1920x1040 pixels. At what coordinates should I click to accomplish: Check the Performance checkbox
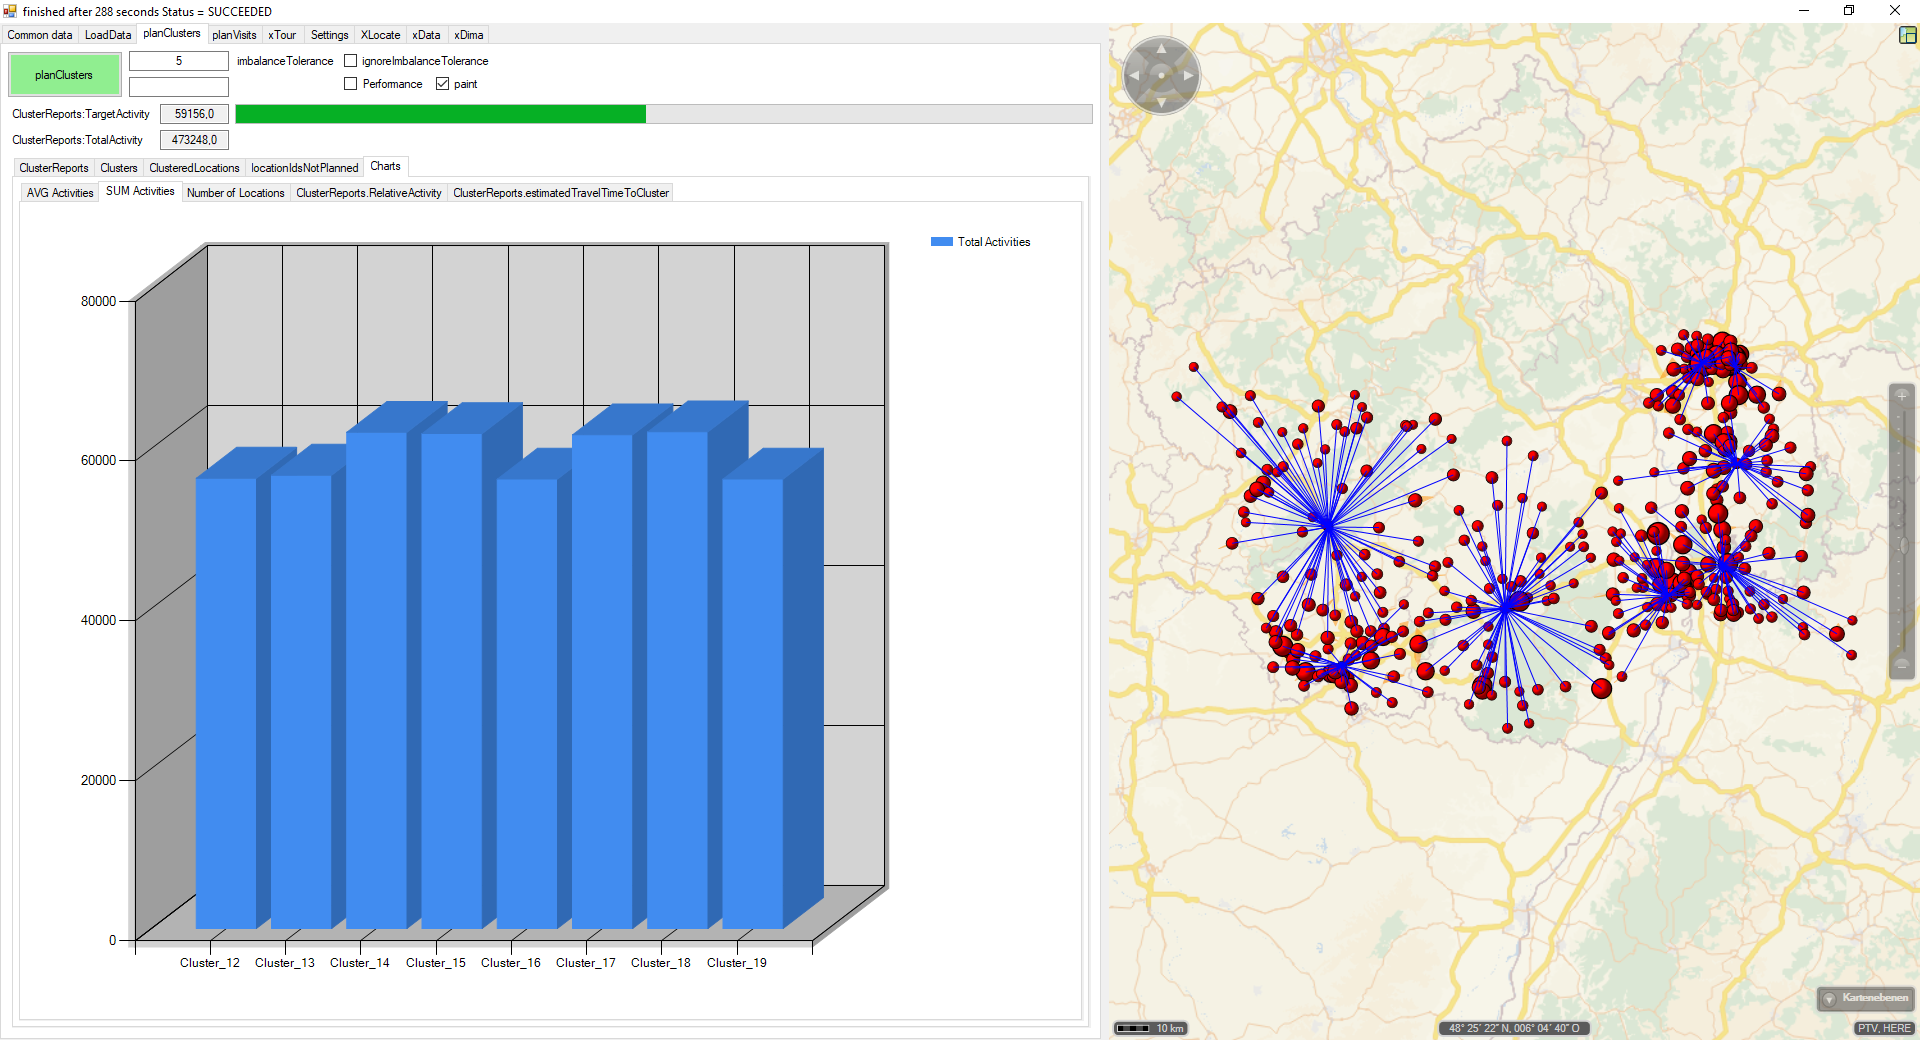click(351, 84)
